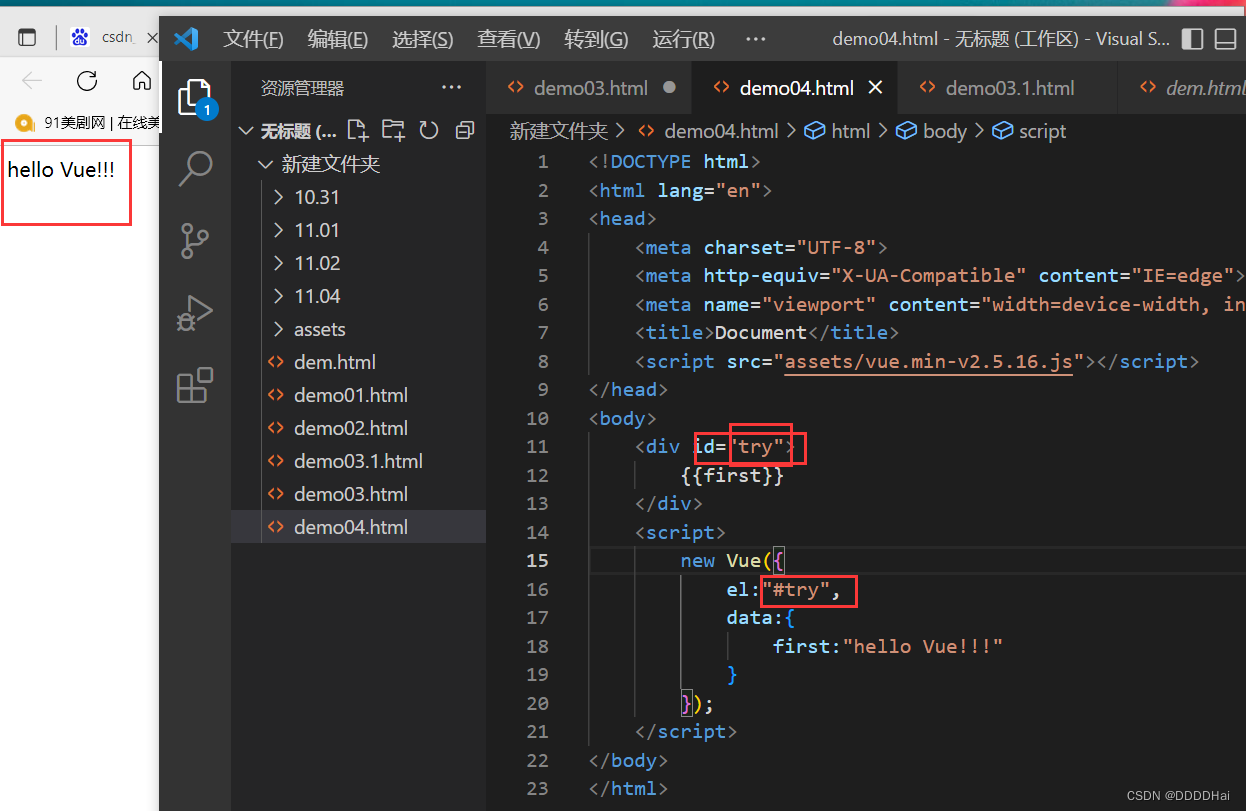Reload the browser page
This screenshot has height=811, width=1246.
pyautogui.click(x=87, y=81)
